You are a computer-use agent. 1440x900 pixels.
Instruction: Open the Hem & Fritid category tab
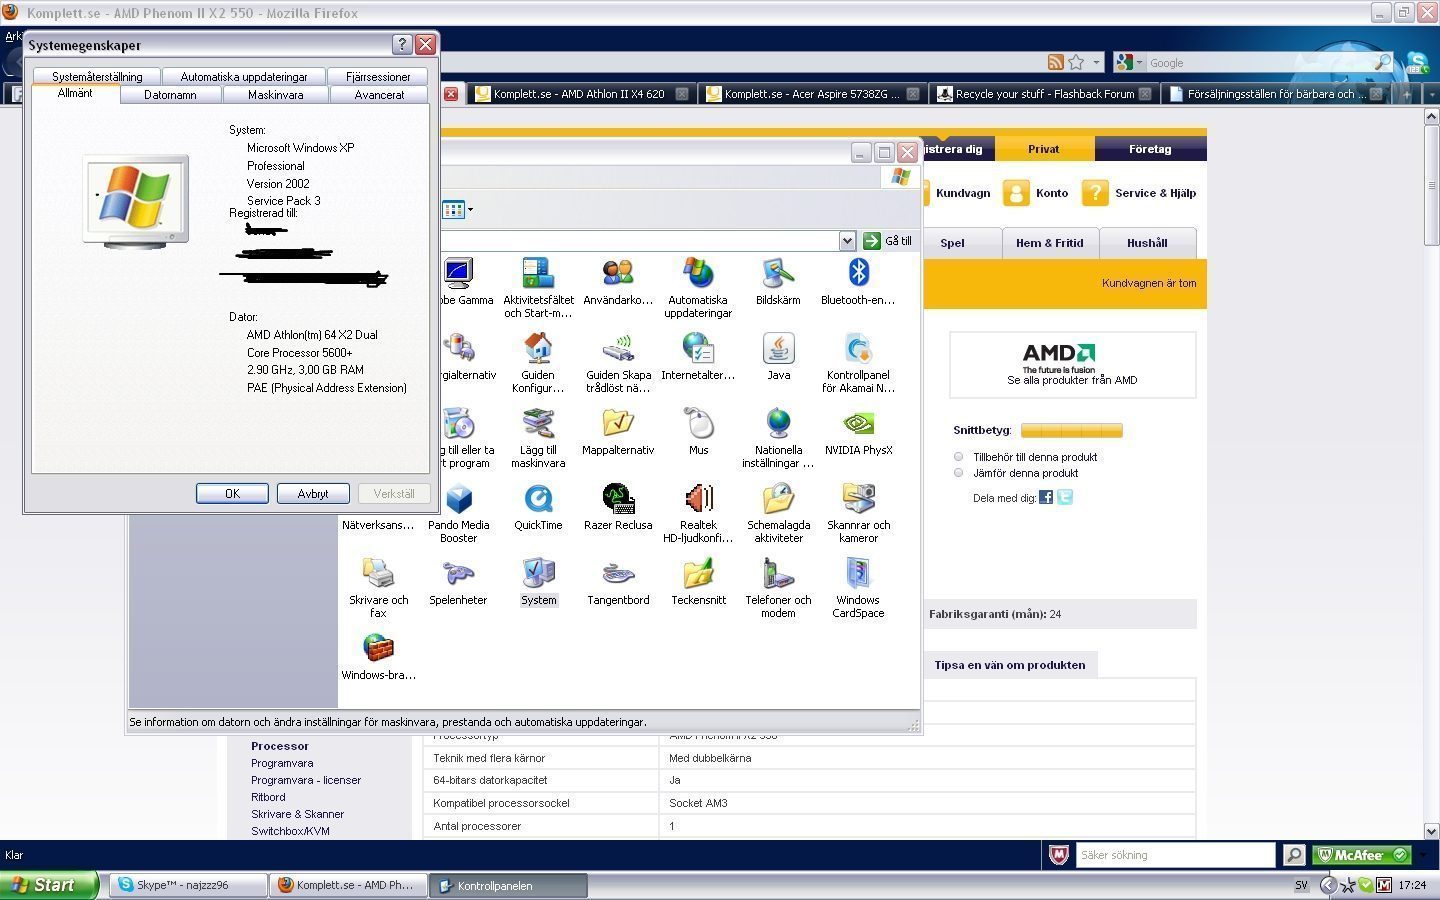click(x=1050, y=243)
